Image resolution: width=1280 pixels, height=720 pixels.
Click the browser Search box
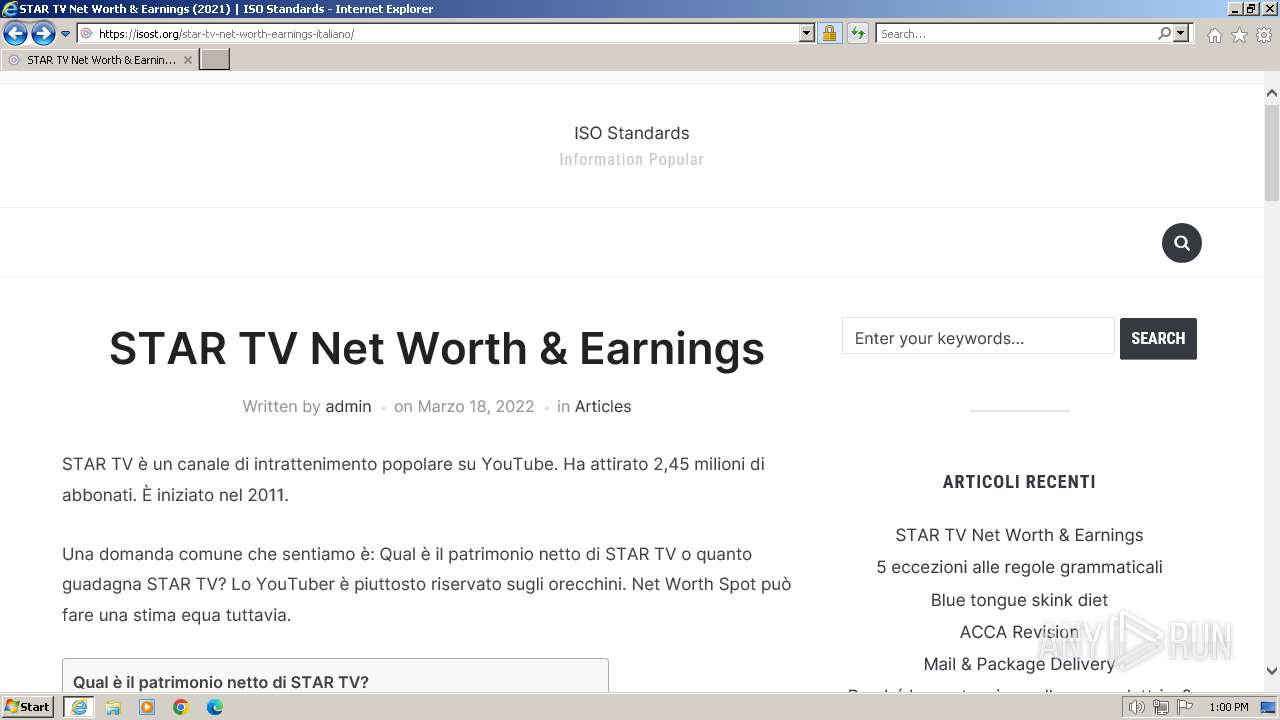click(x=1015, y=34)
